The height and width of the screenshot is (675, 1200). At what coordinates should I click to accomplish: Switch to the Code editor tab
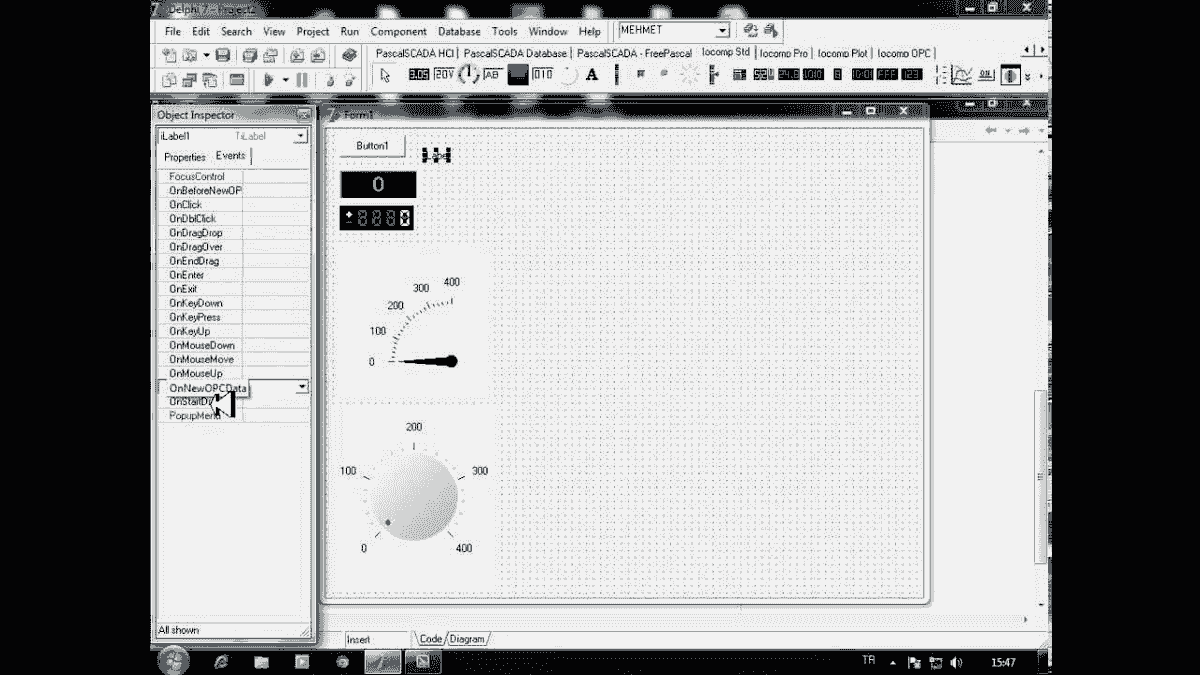click(431, 639)
